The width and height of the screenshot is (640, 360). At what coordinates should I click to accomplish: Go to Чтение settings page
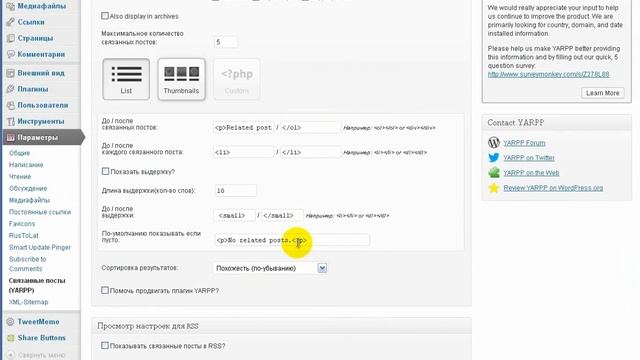click(20, 177)
